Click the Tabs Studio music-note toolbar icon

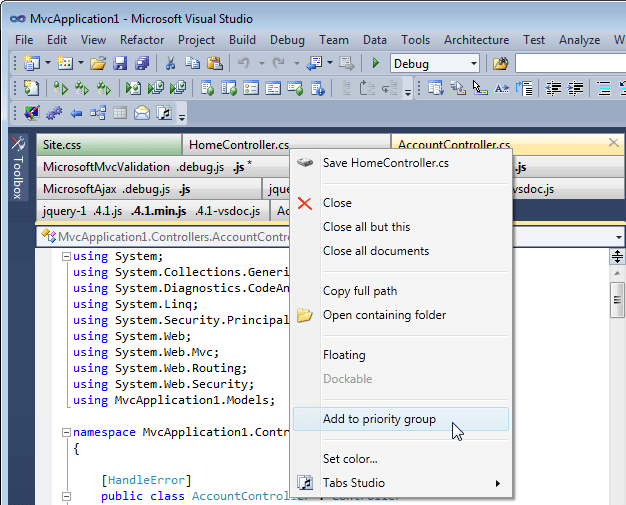164,113
